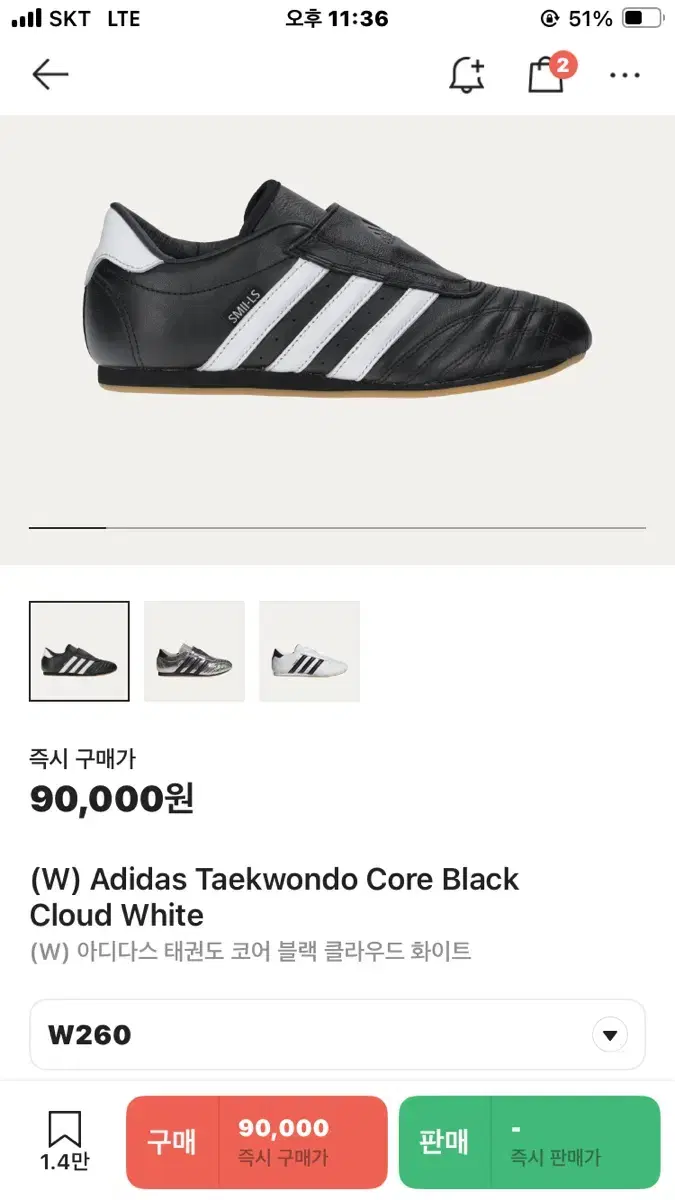
Task: Tap the 즉시 판매가 section of sell button
Action: 576,1142
